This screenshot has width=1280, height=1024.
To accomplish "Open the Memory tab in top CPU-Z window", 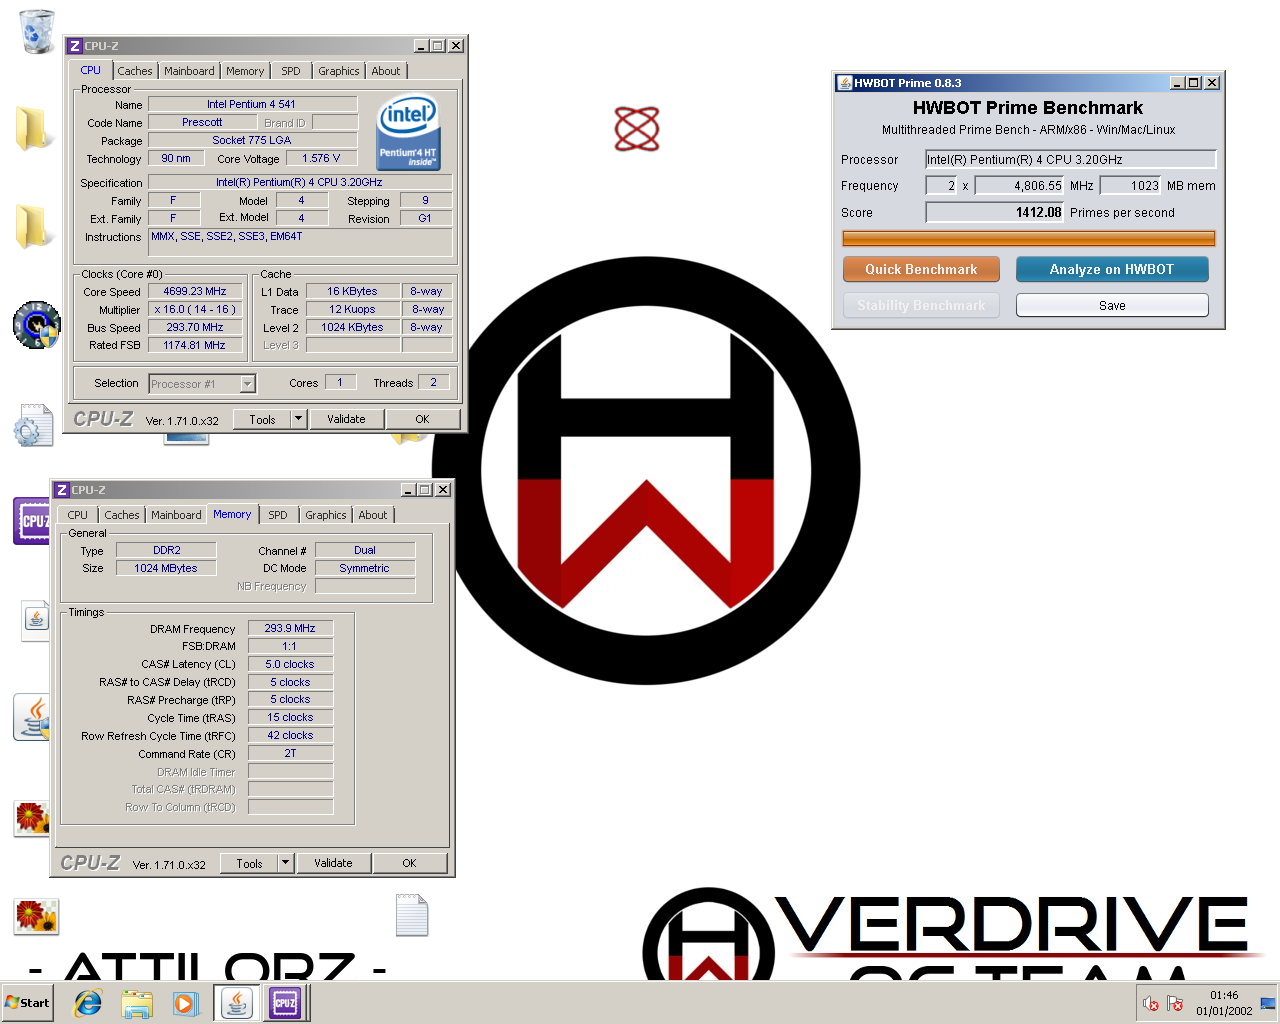I will pyautogui.click(x=245, y=71).
